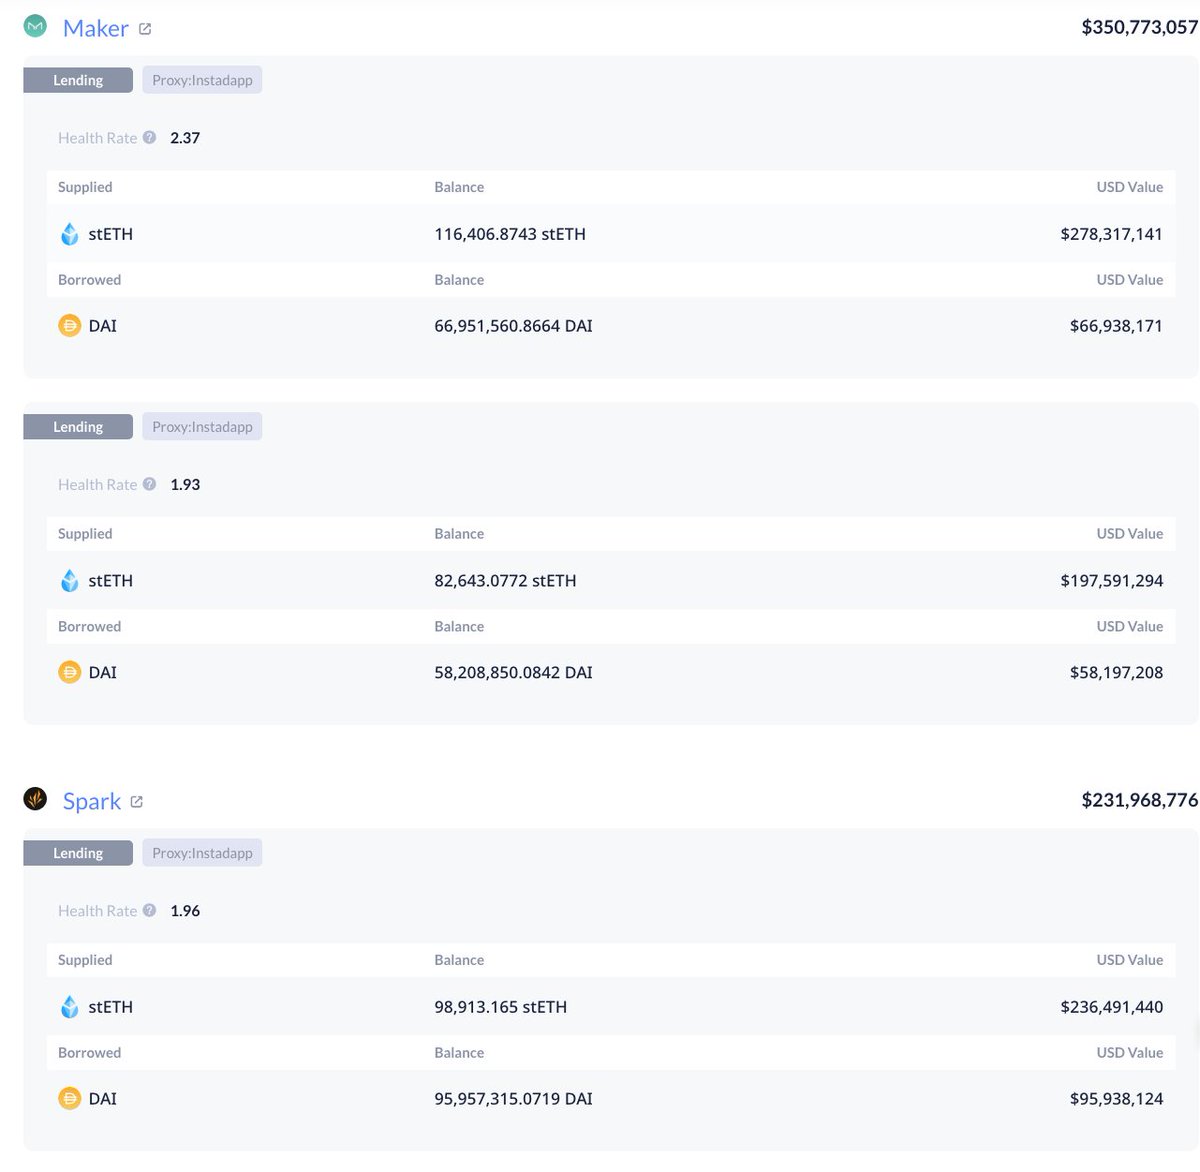This screenshot has width=1200, height=1172.
Task: Click USD value $58,197,208
Action: point(1116,672)
